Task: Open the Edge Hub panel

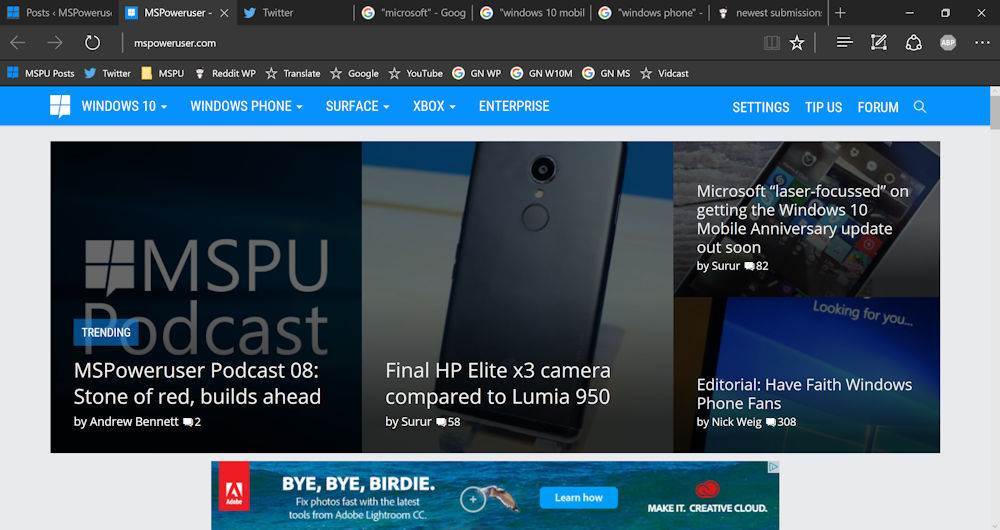Action: 845,43
